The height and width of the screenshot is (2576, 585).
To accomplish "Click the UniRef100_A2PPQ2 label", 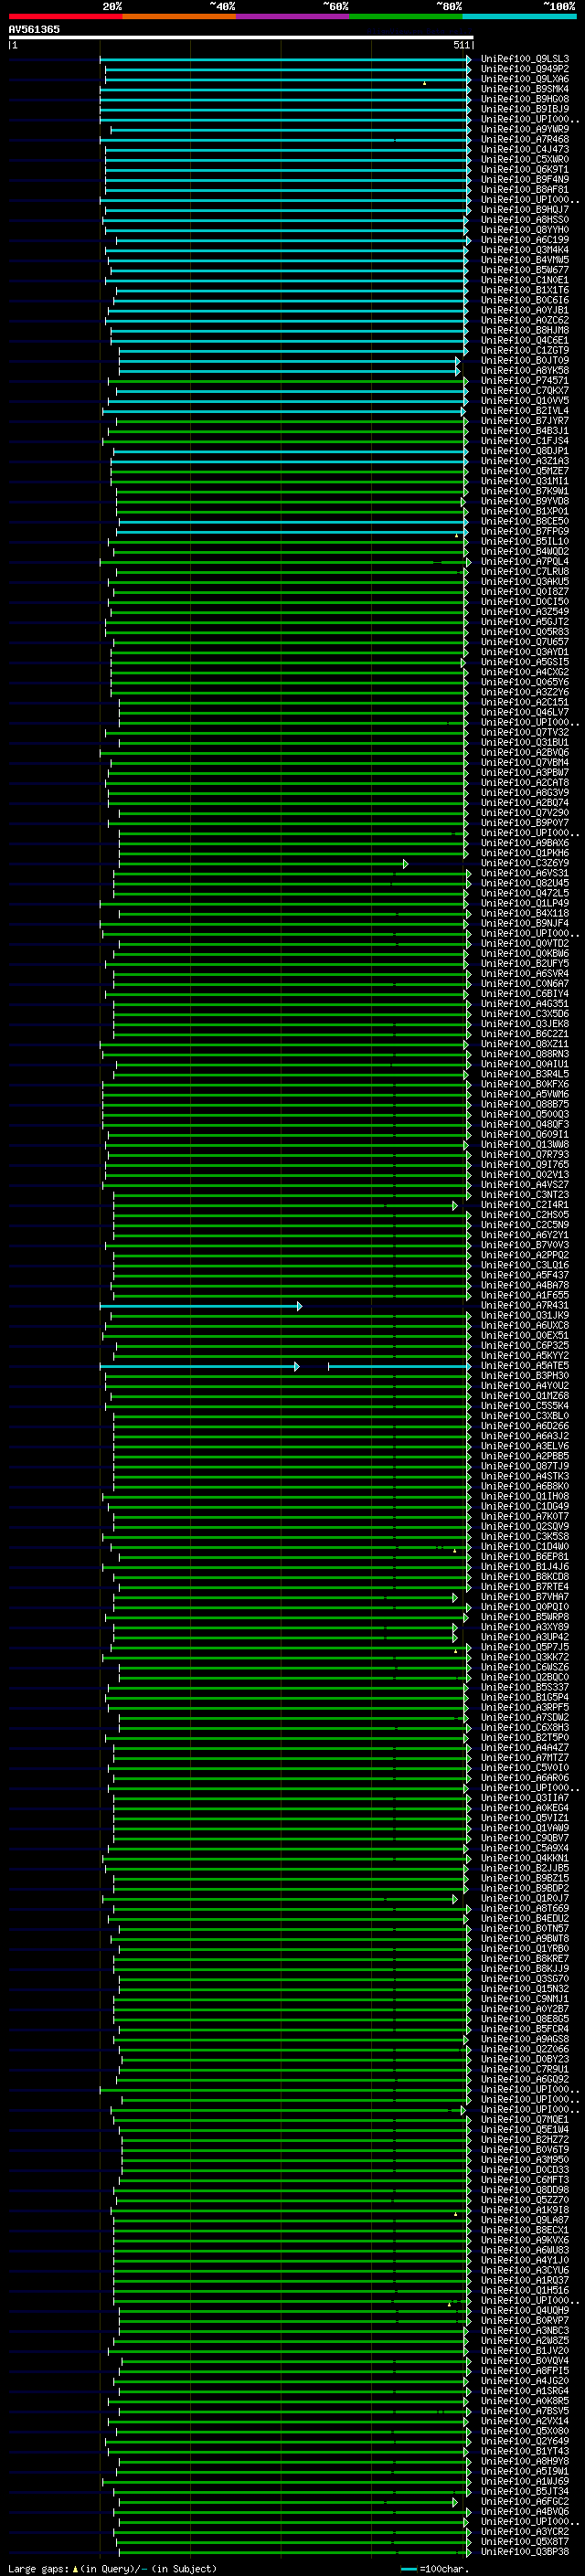I will click(x=524, y=1255).
